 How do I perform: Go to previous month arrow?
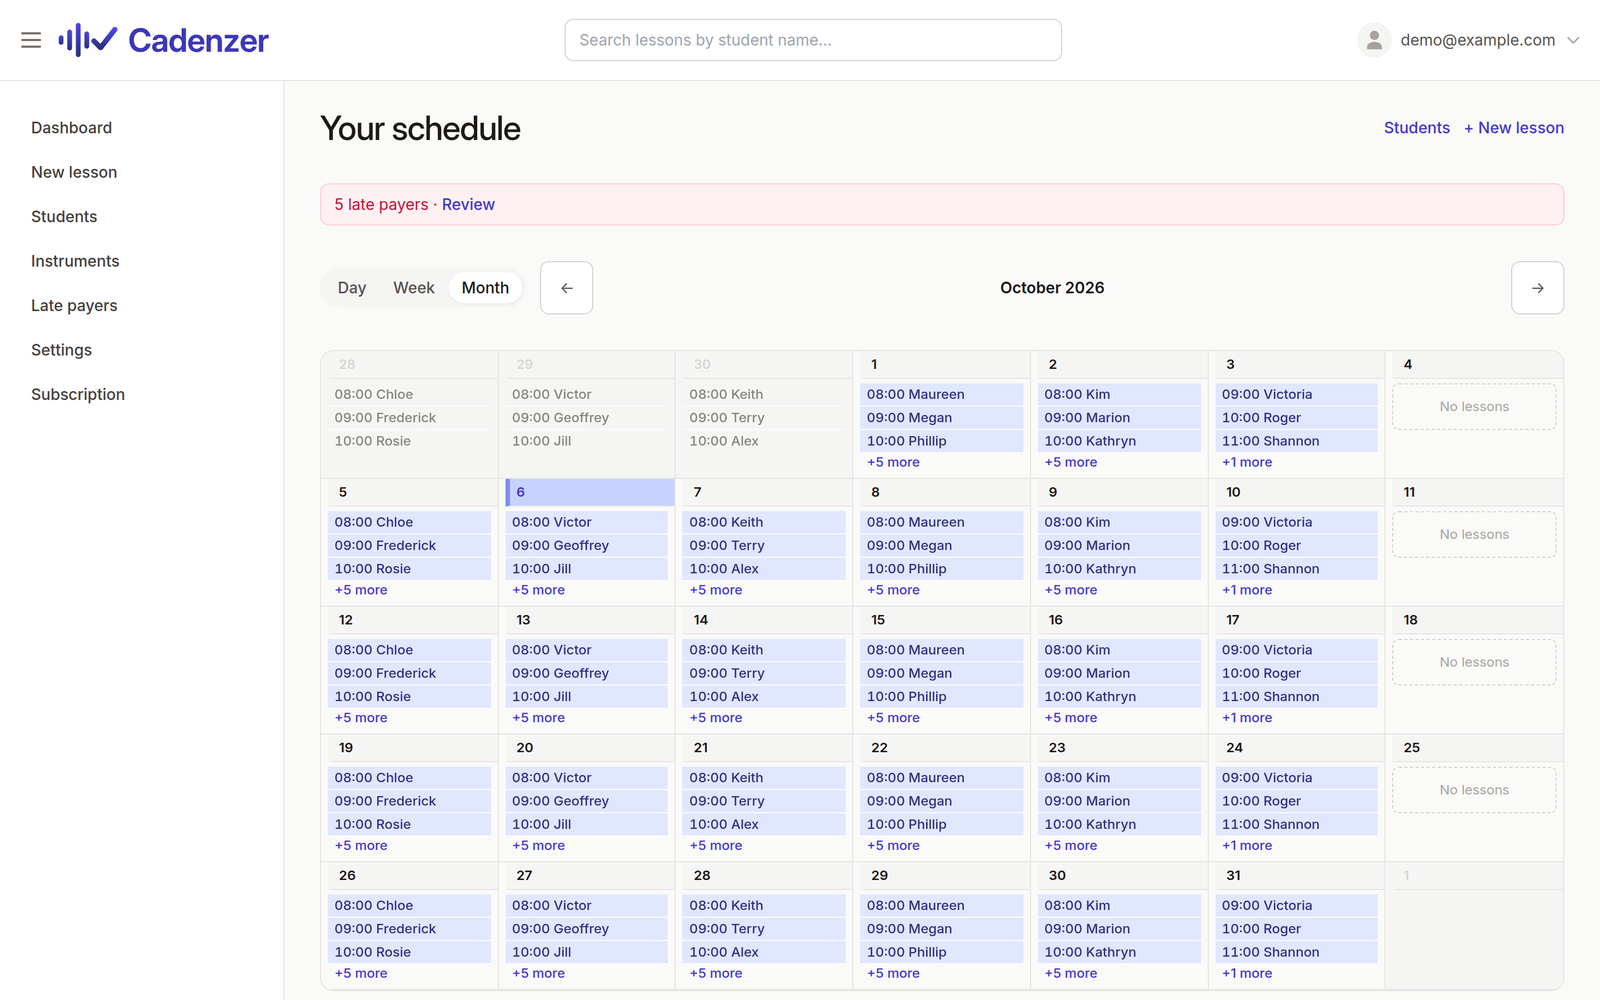(567, 288)
